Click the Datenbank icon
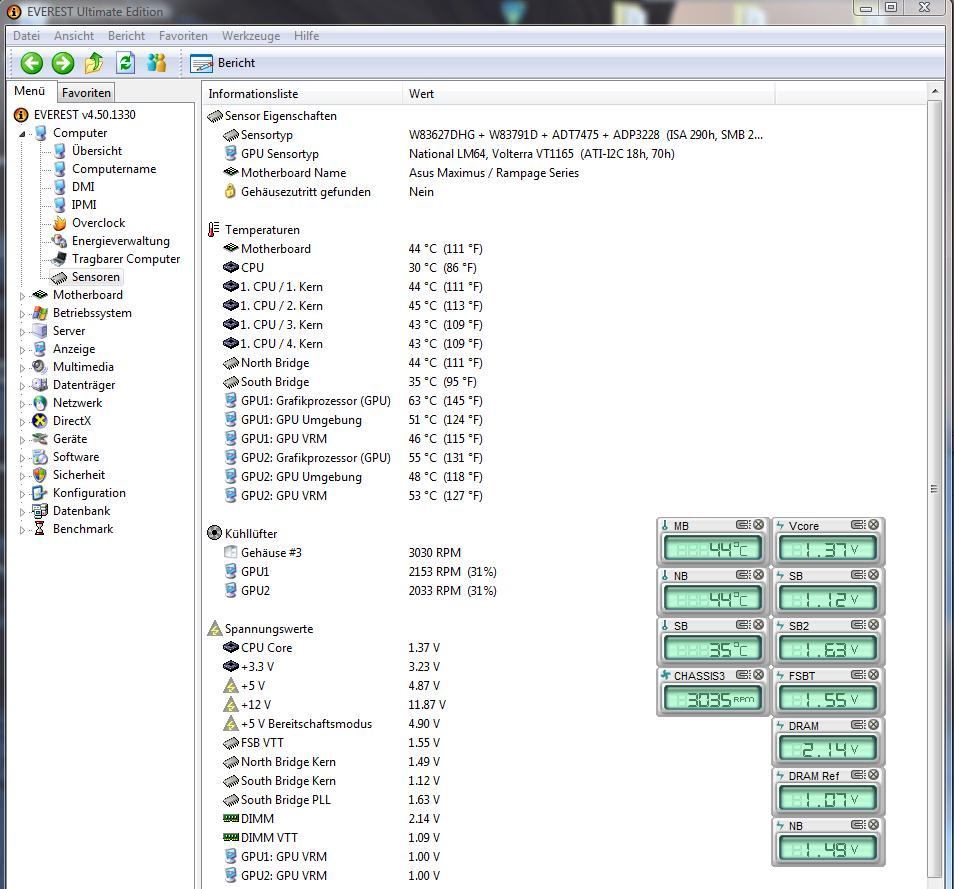 40,511
